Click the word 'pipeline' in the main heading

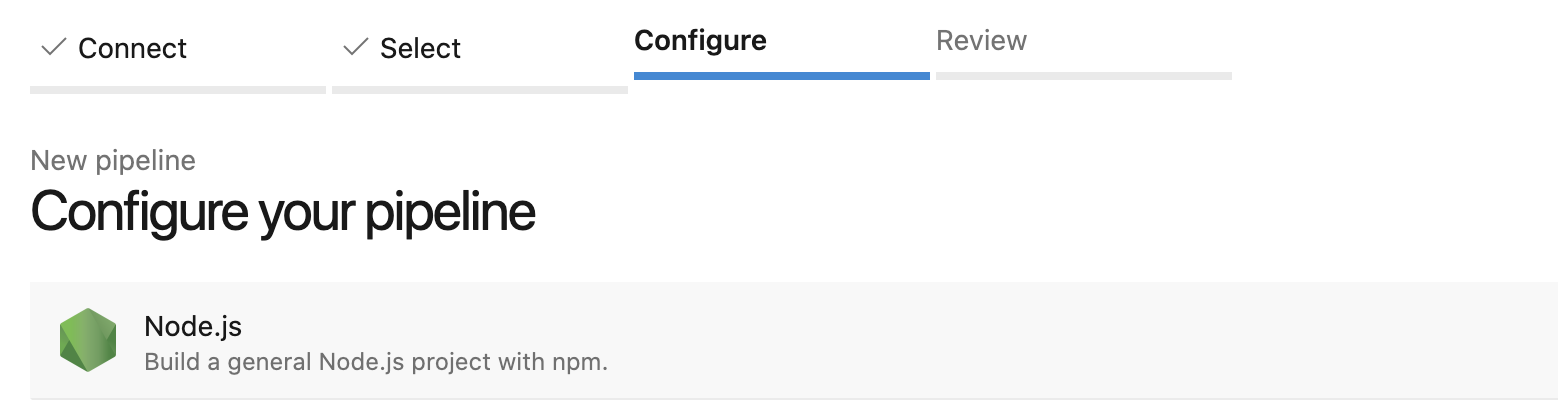click(448, 211)
